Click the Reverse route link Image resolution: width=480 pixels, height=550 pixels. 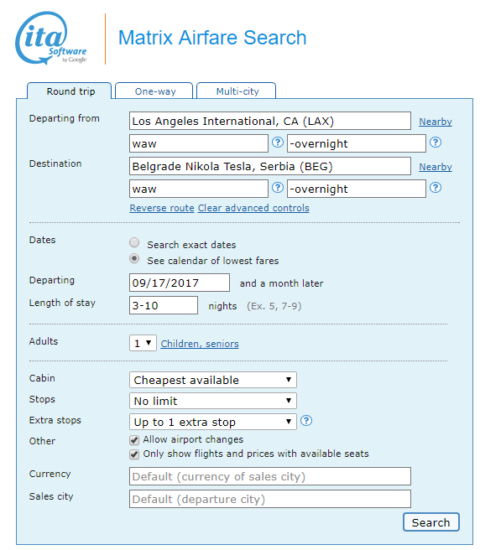pos(162,208)
